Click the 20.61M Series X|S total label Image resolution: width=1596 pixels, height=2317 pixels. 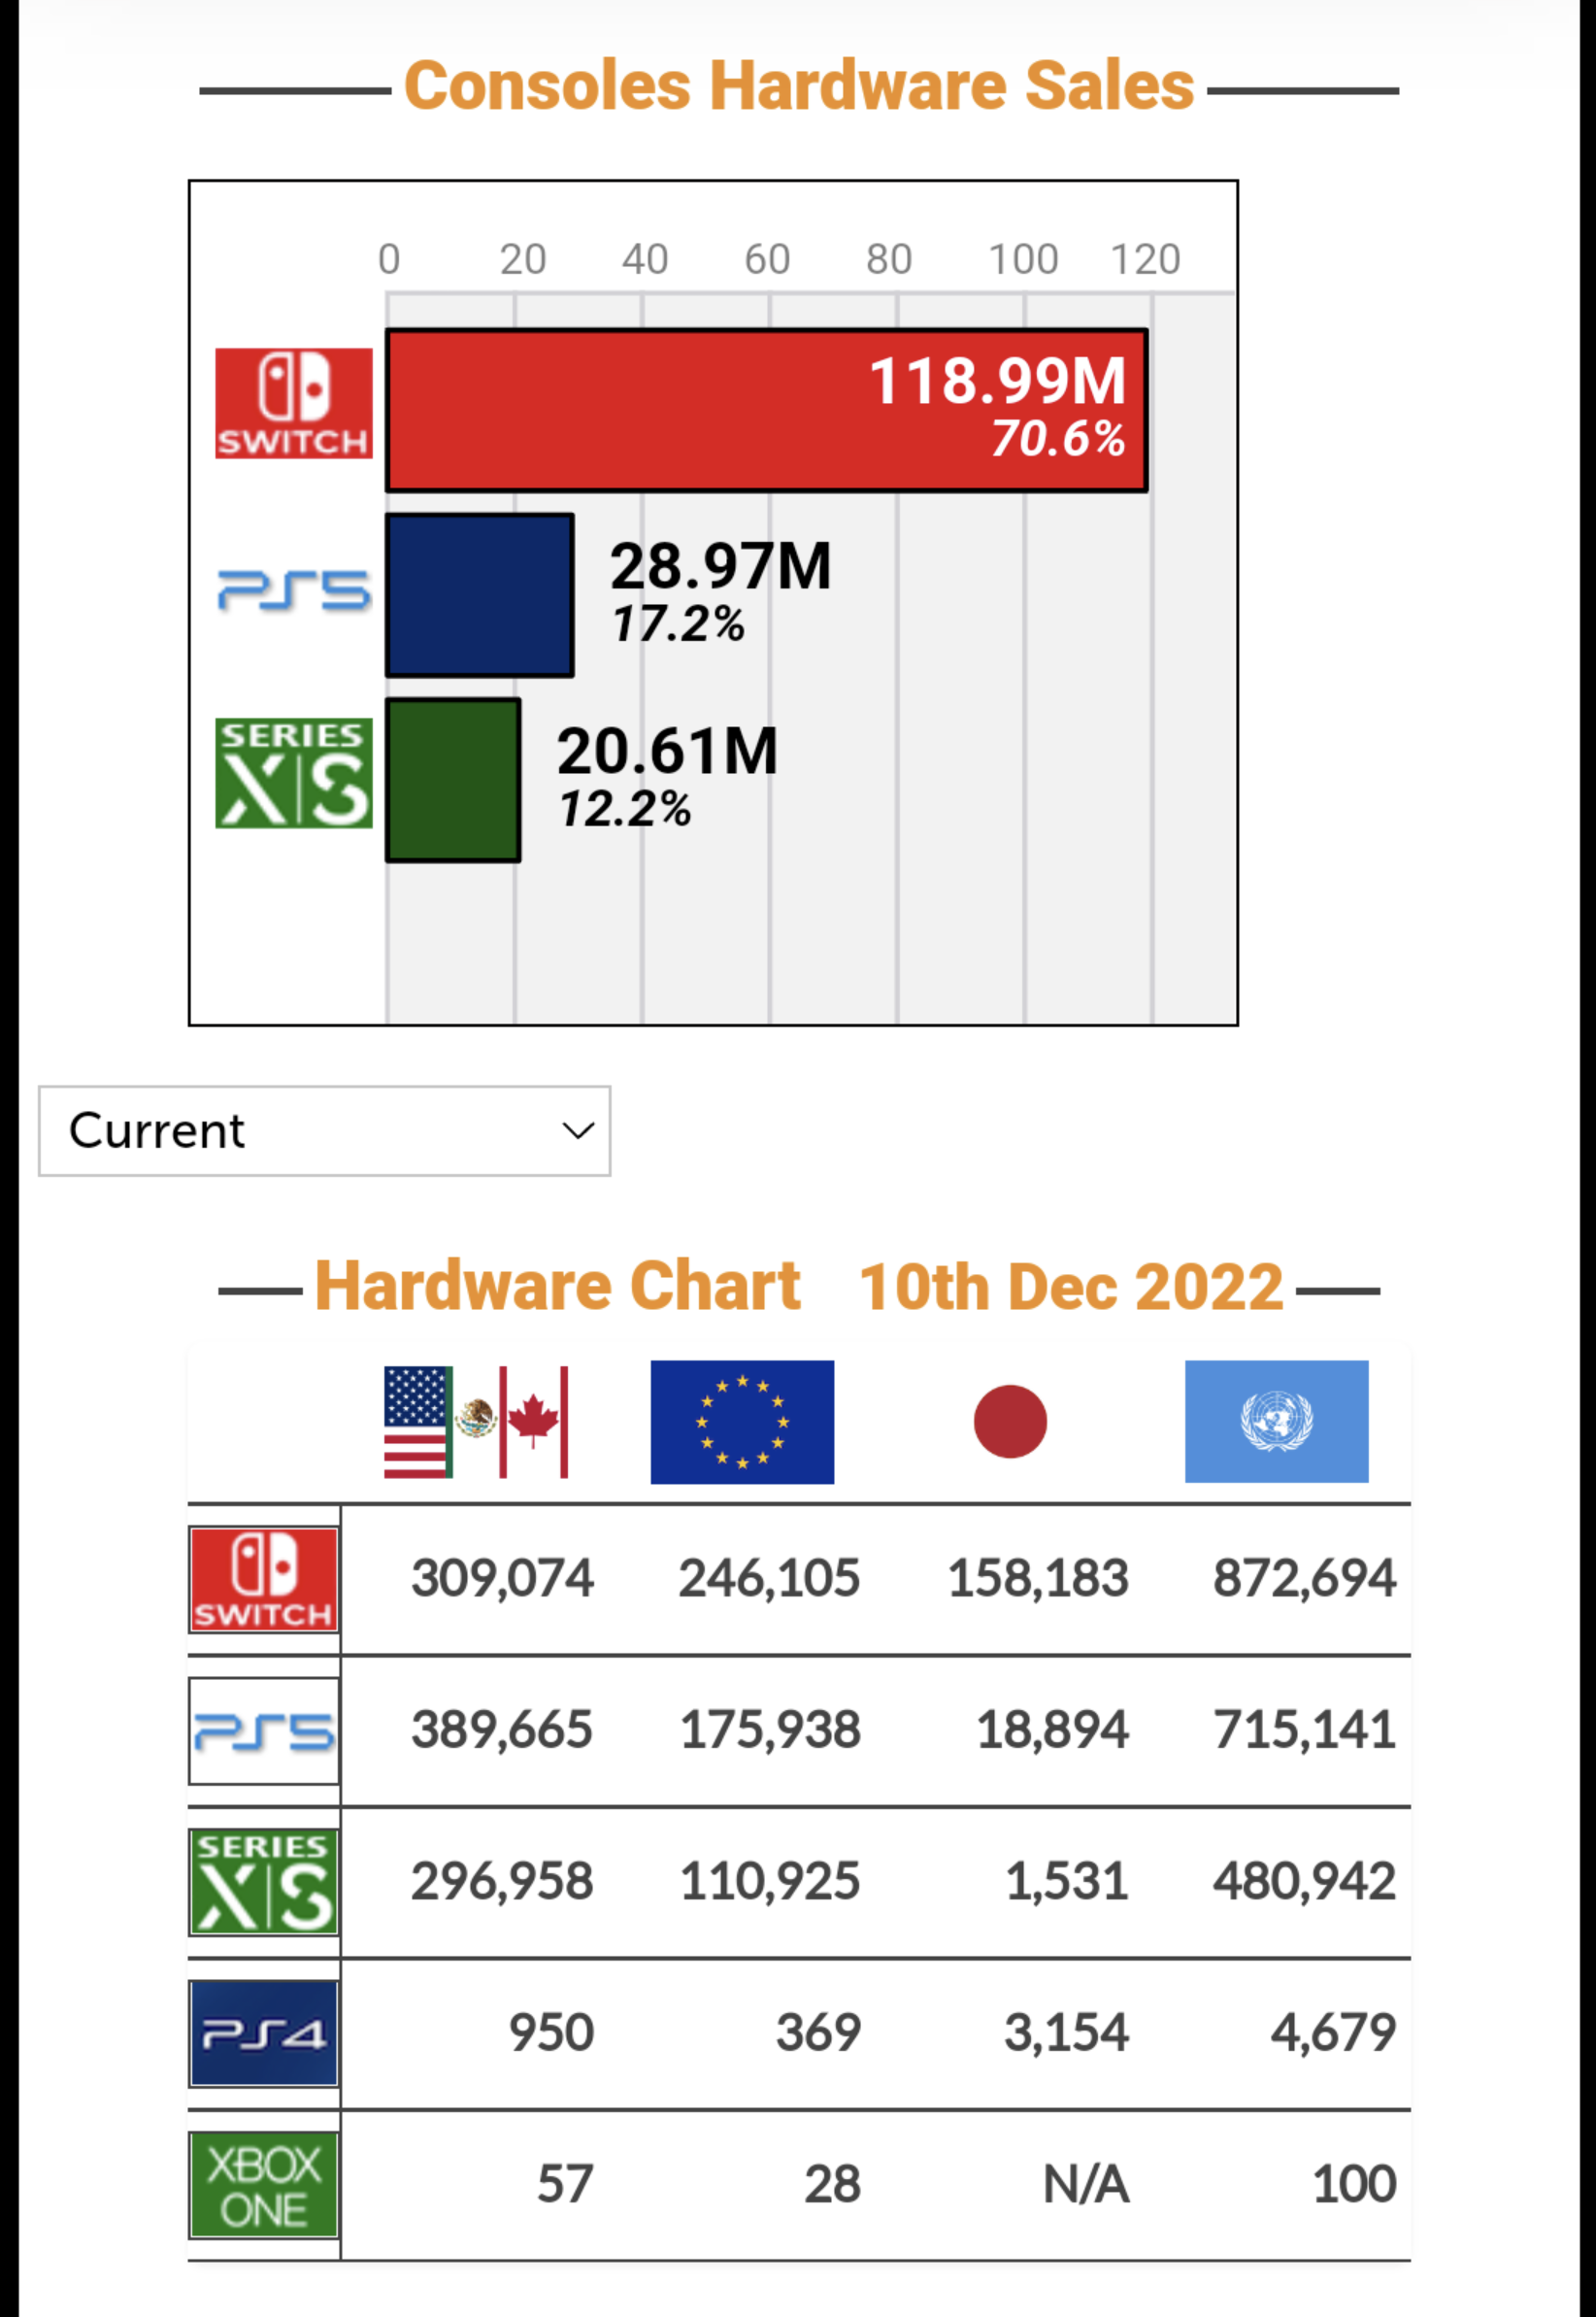(x=668, y=751)
